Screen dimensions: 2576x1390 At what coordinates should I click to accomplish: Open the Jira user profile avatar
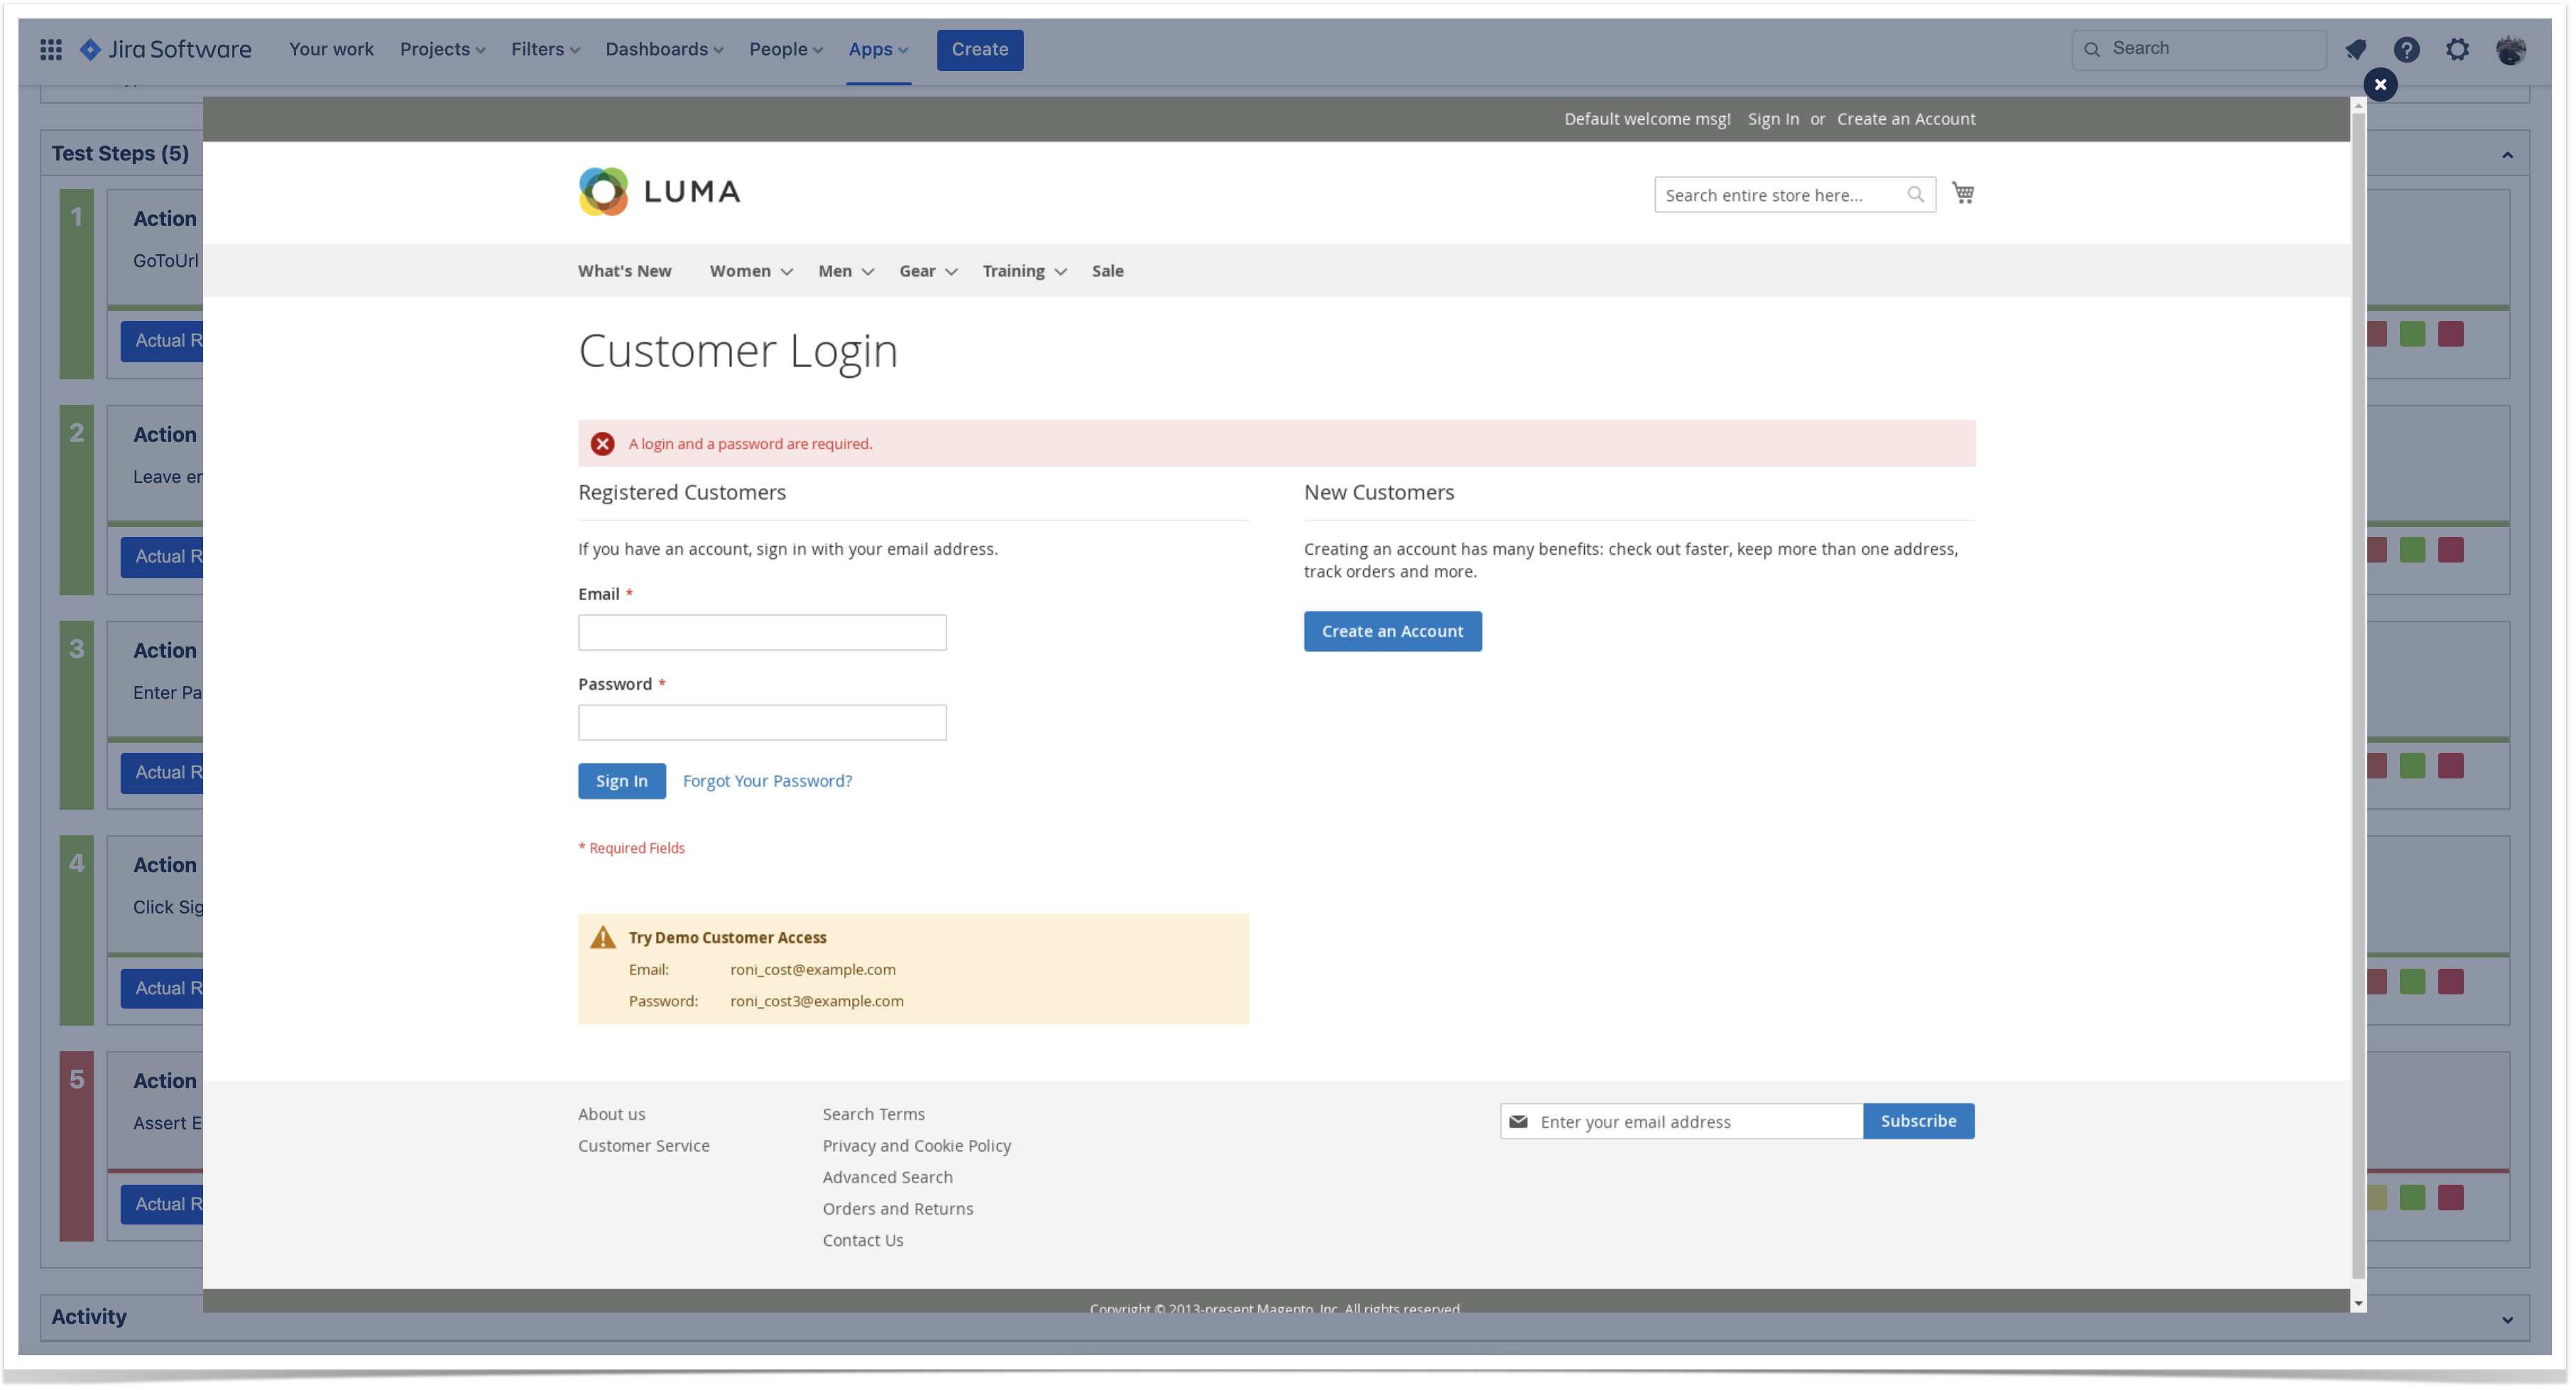pyautogui.click(x=2510, y=49)
